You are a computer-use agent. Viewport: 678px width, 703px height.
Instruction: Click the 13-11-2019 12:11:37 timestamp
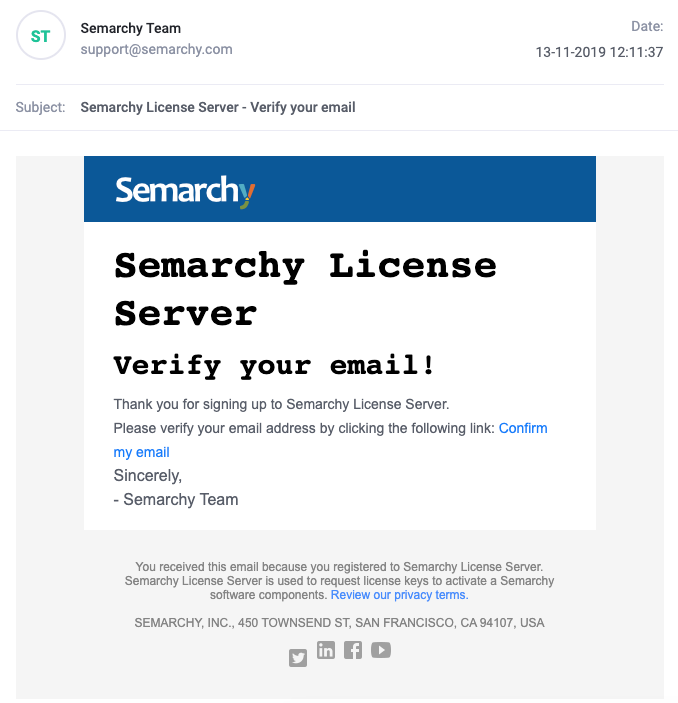point(599,52)
